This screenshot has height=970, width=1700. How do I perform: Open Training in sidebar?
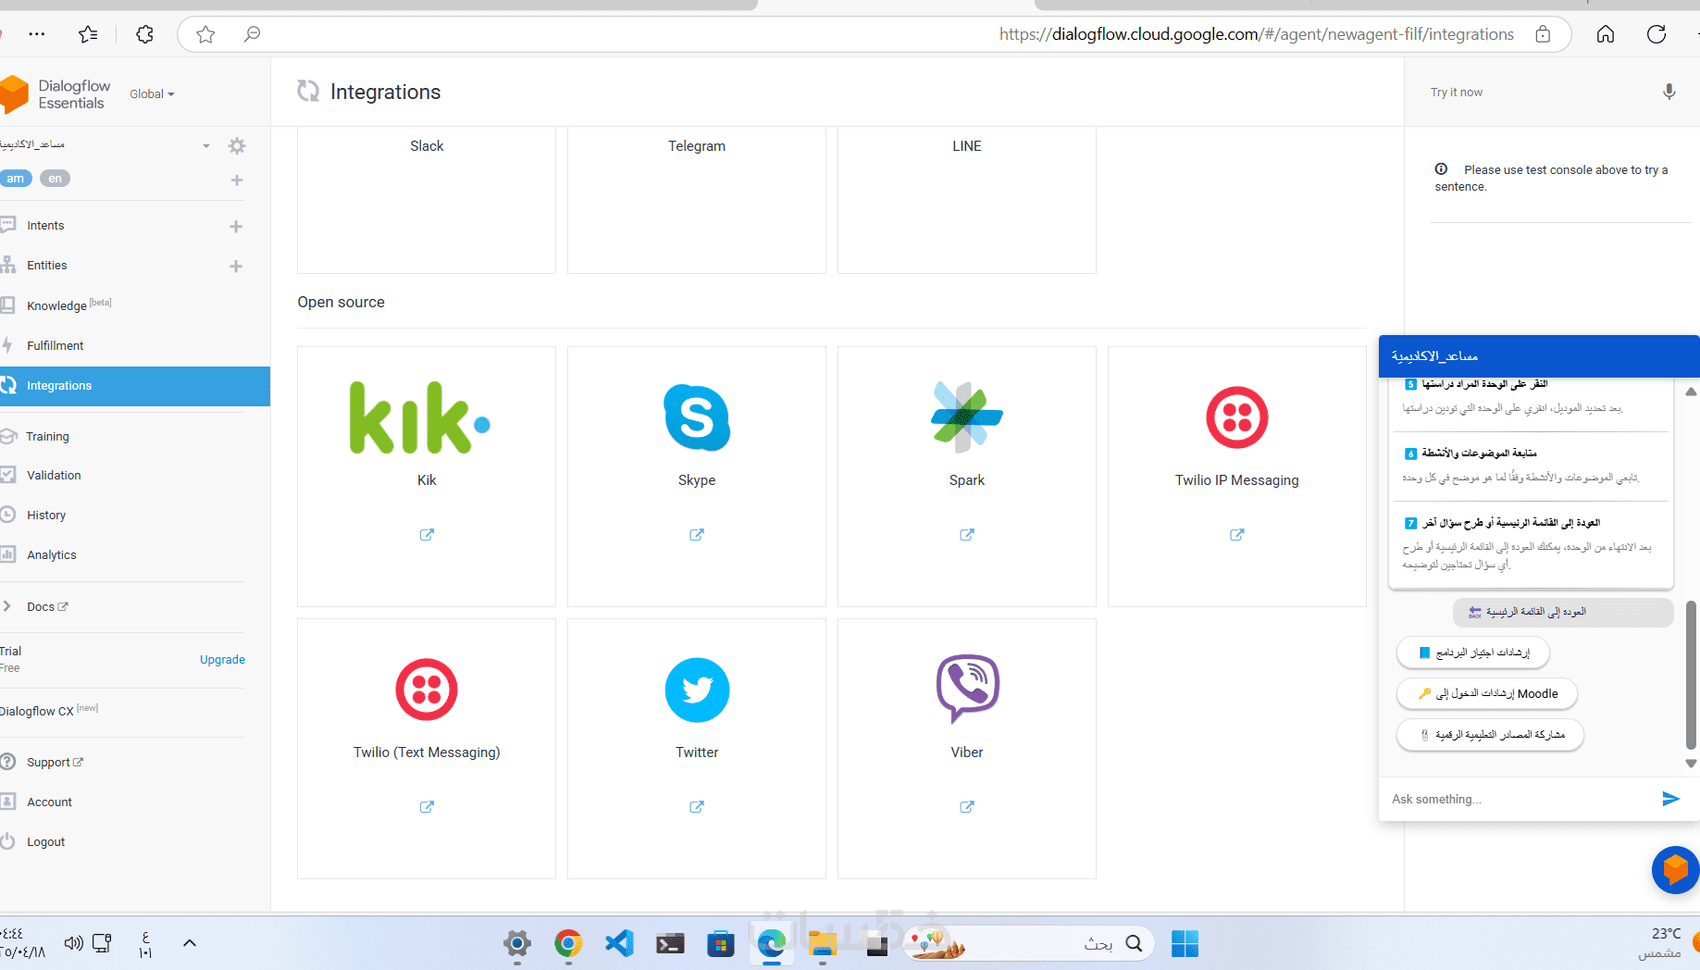click(47, 437)
